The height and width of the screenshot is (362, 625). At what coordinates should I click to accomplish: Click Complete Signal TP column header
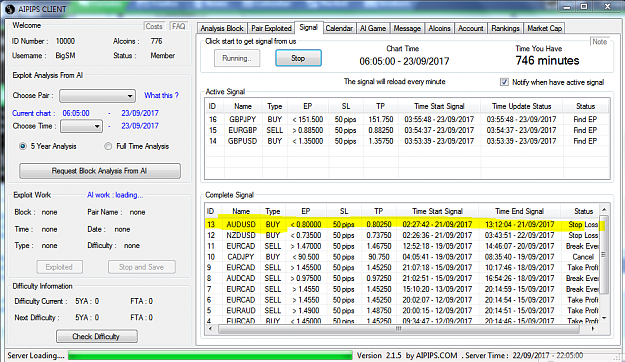click(x=379, y=211)
